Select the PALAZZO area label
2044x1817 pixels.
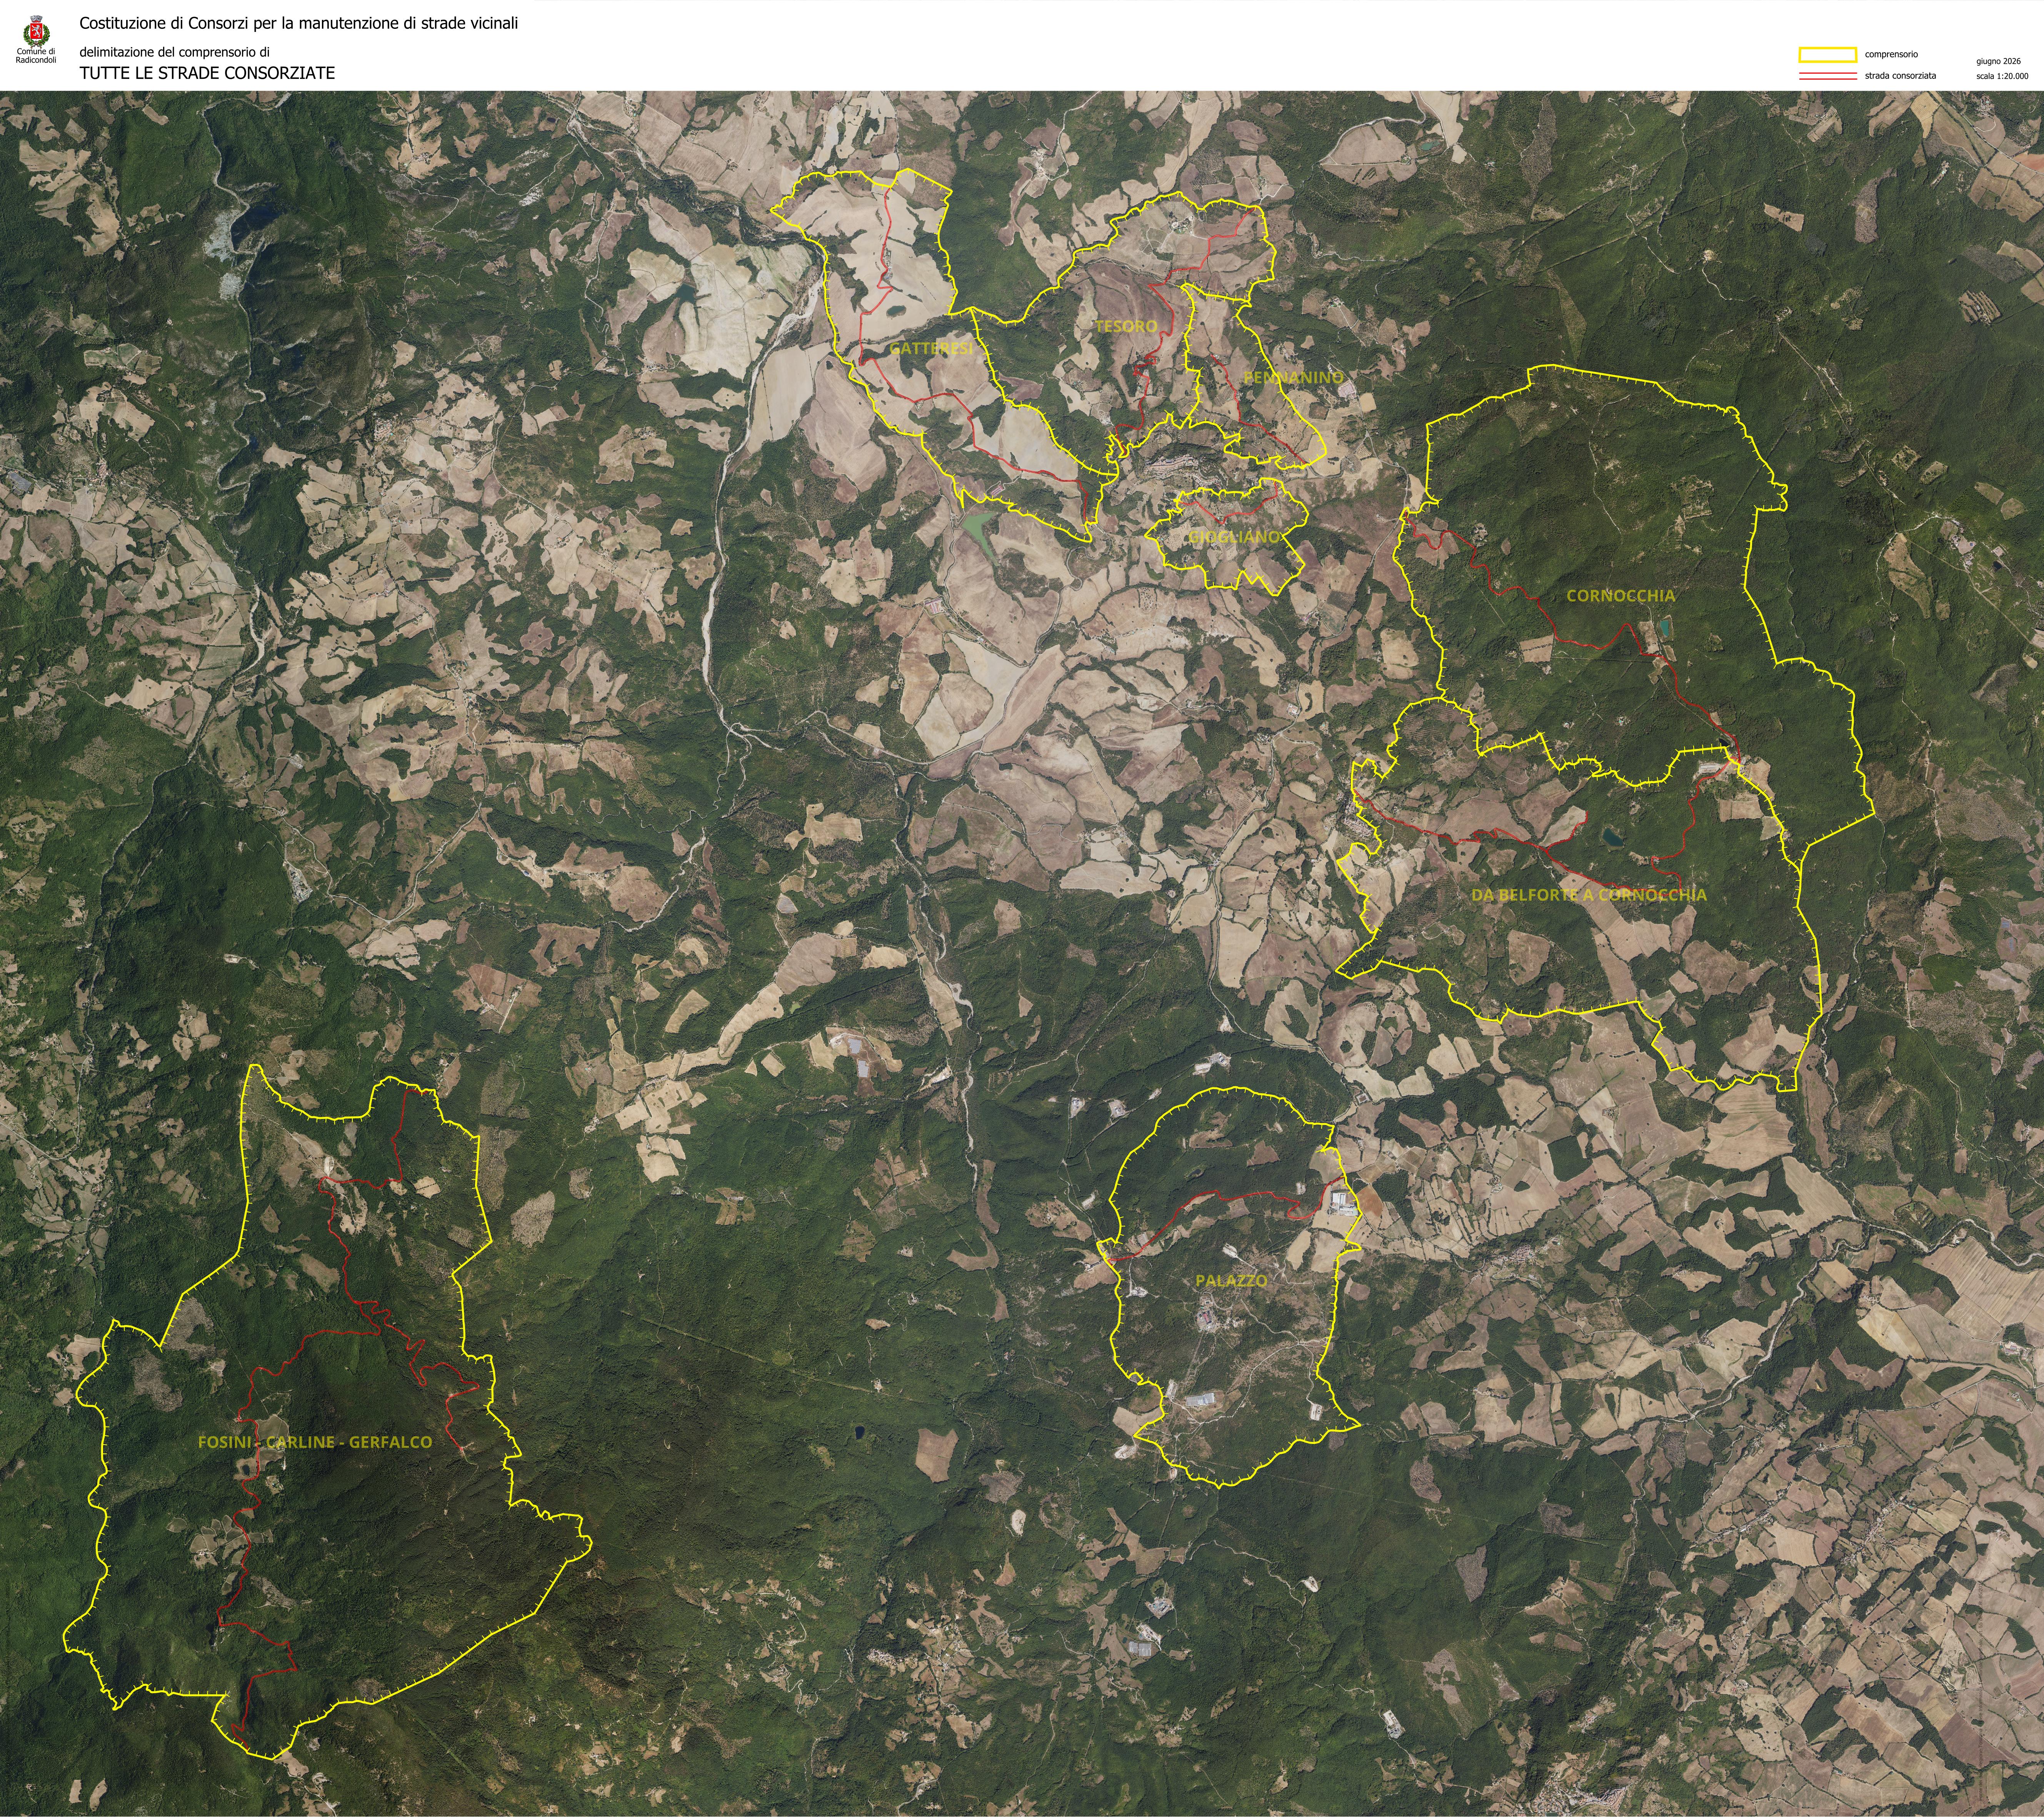click(1231, 1280)
